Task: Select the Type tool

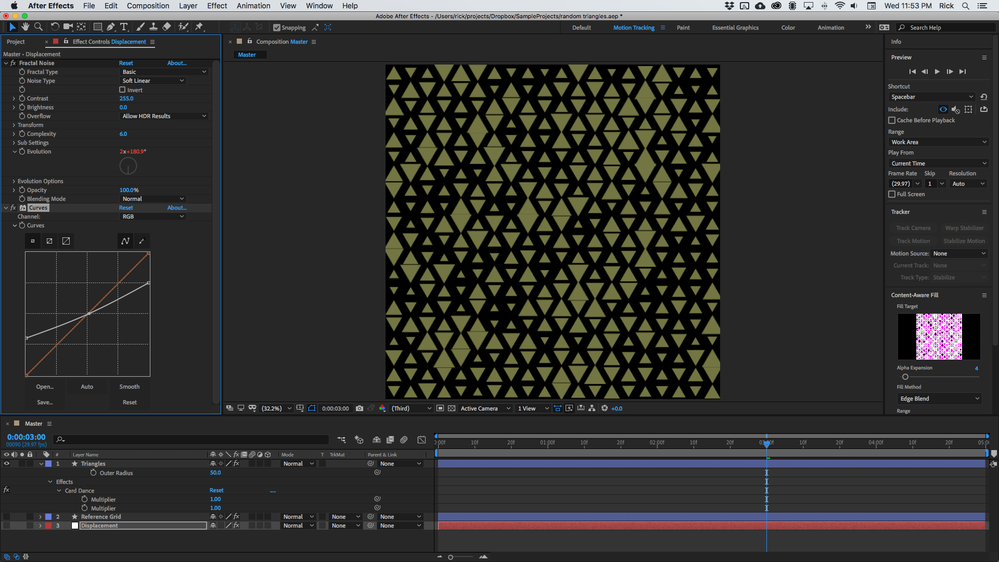Action: pos(124,27)
